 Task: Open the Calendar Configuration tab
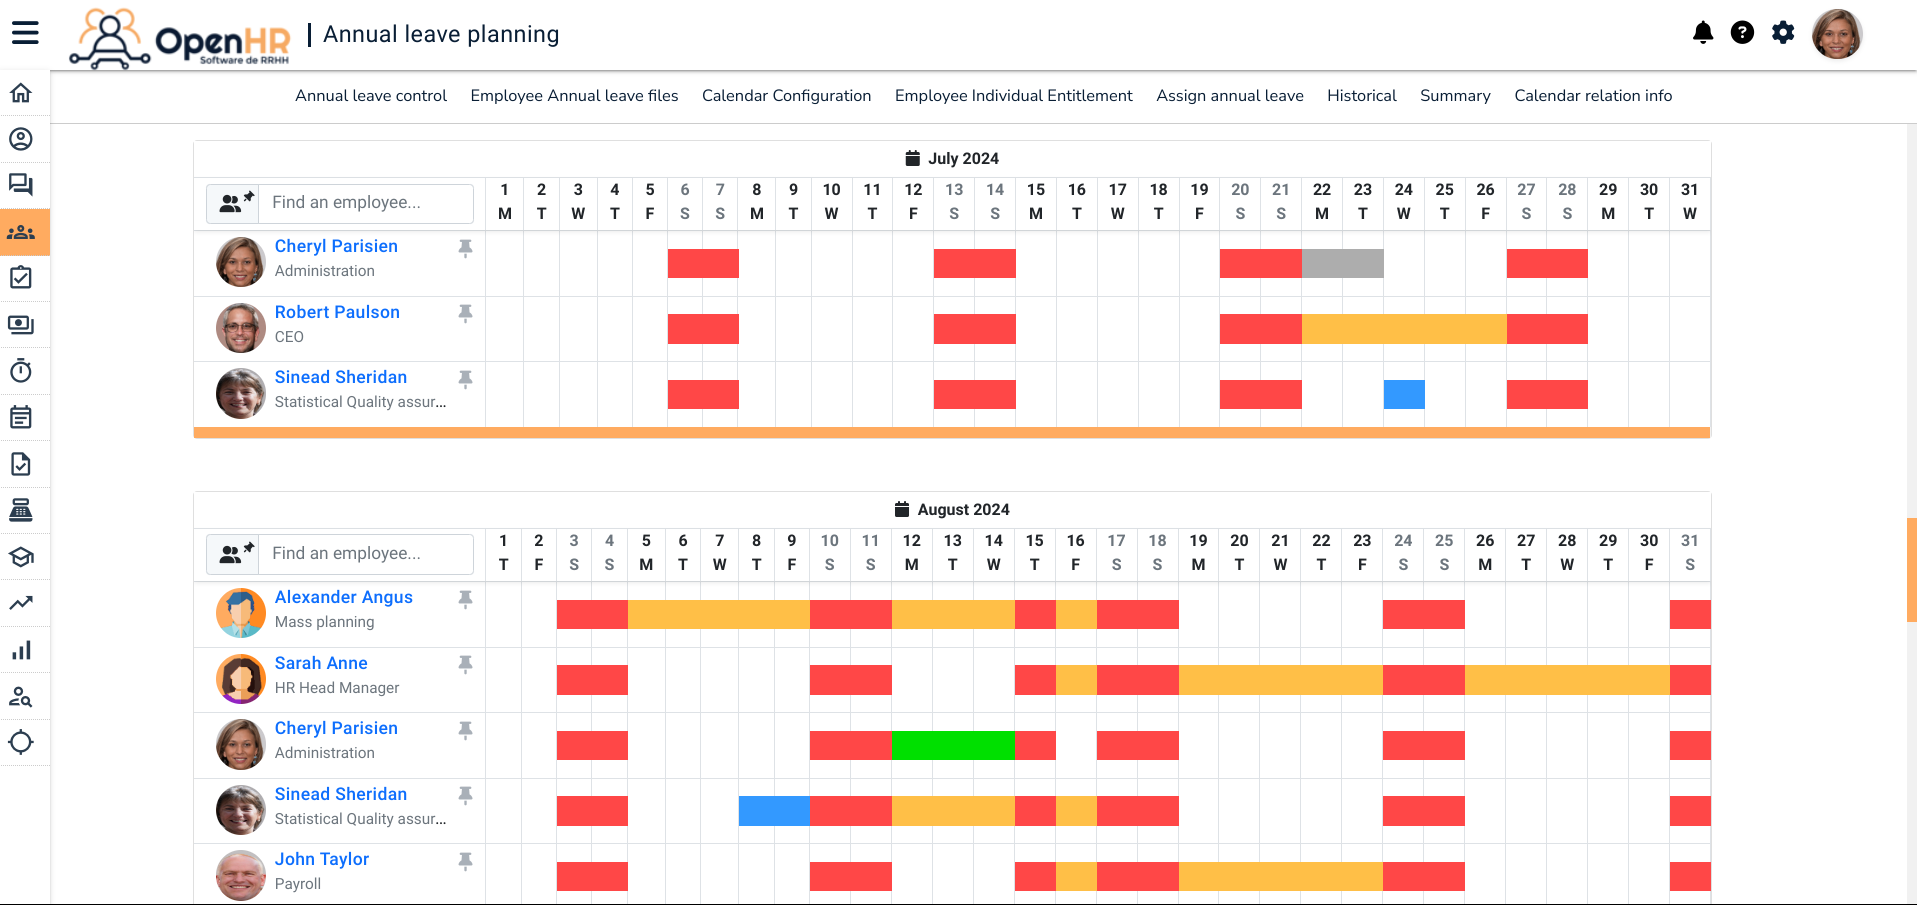pos(786,96)
